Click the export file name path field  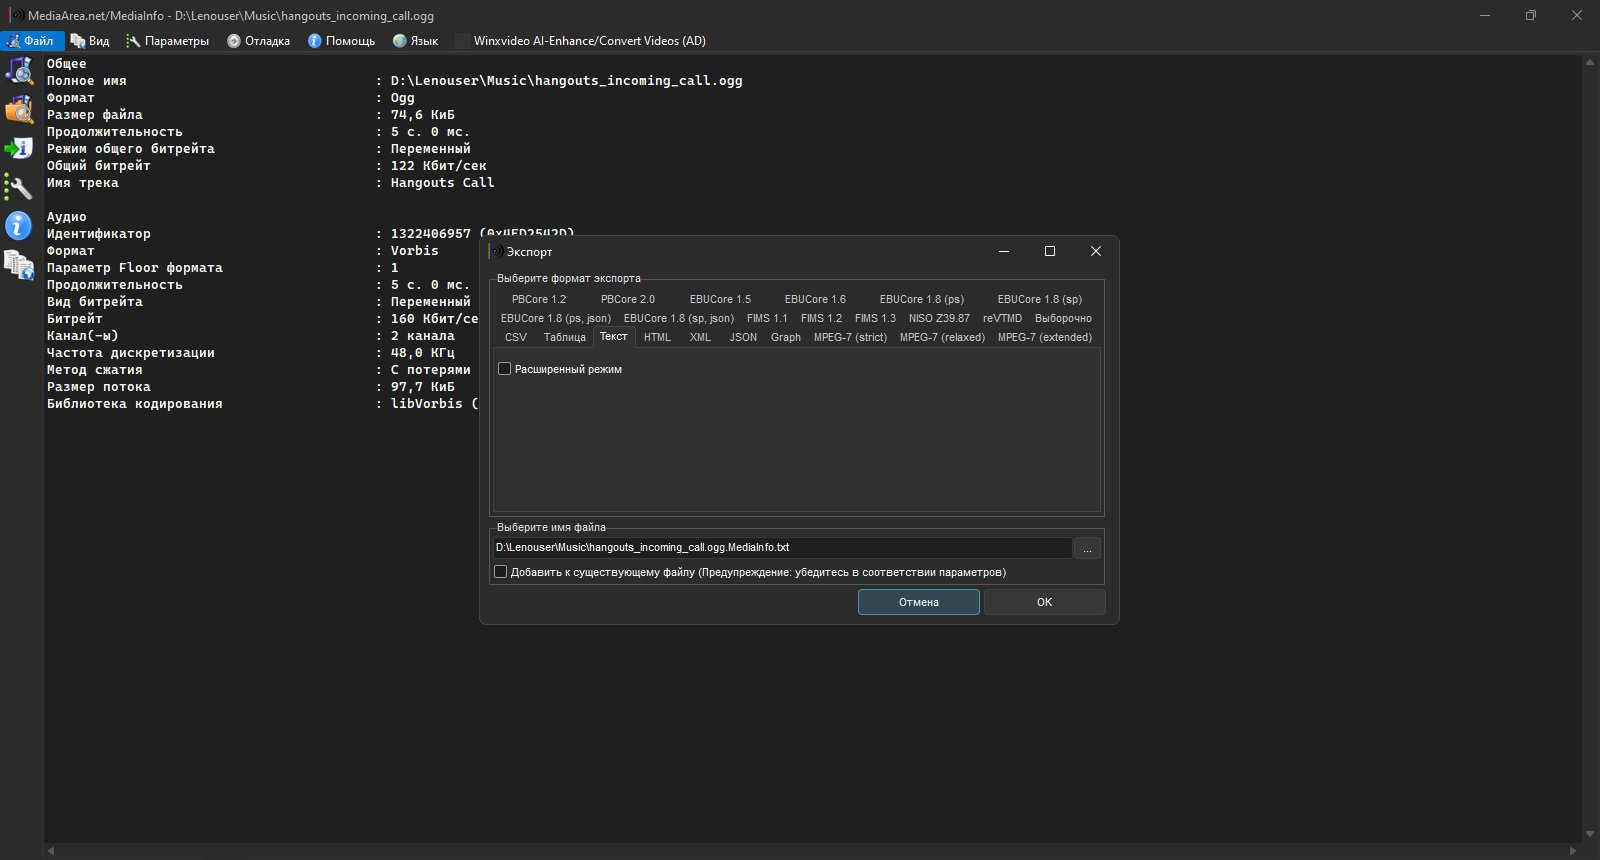(782, 548)
